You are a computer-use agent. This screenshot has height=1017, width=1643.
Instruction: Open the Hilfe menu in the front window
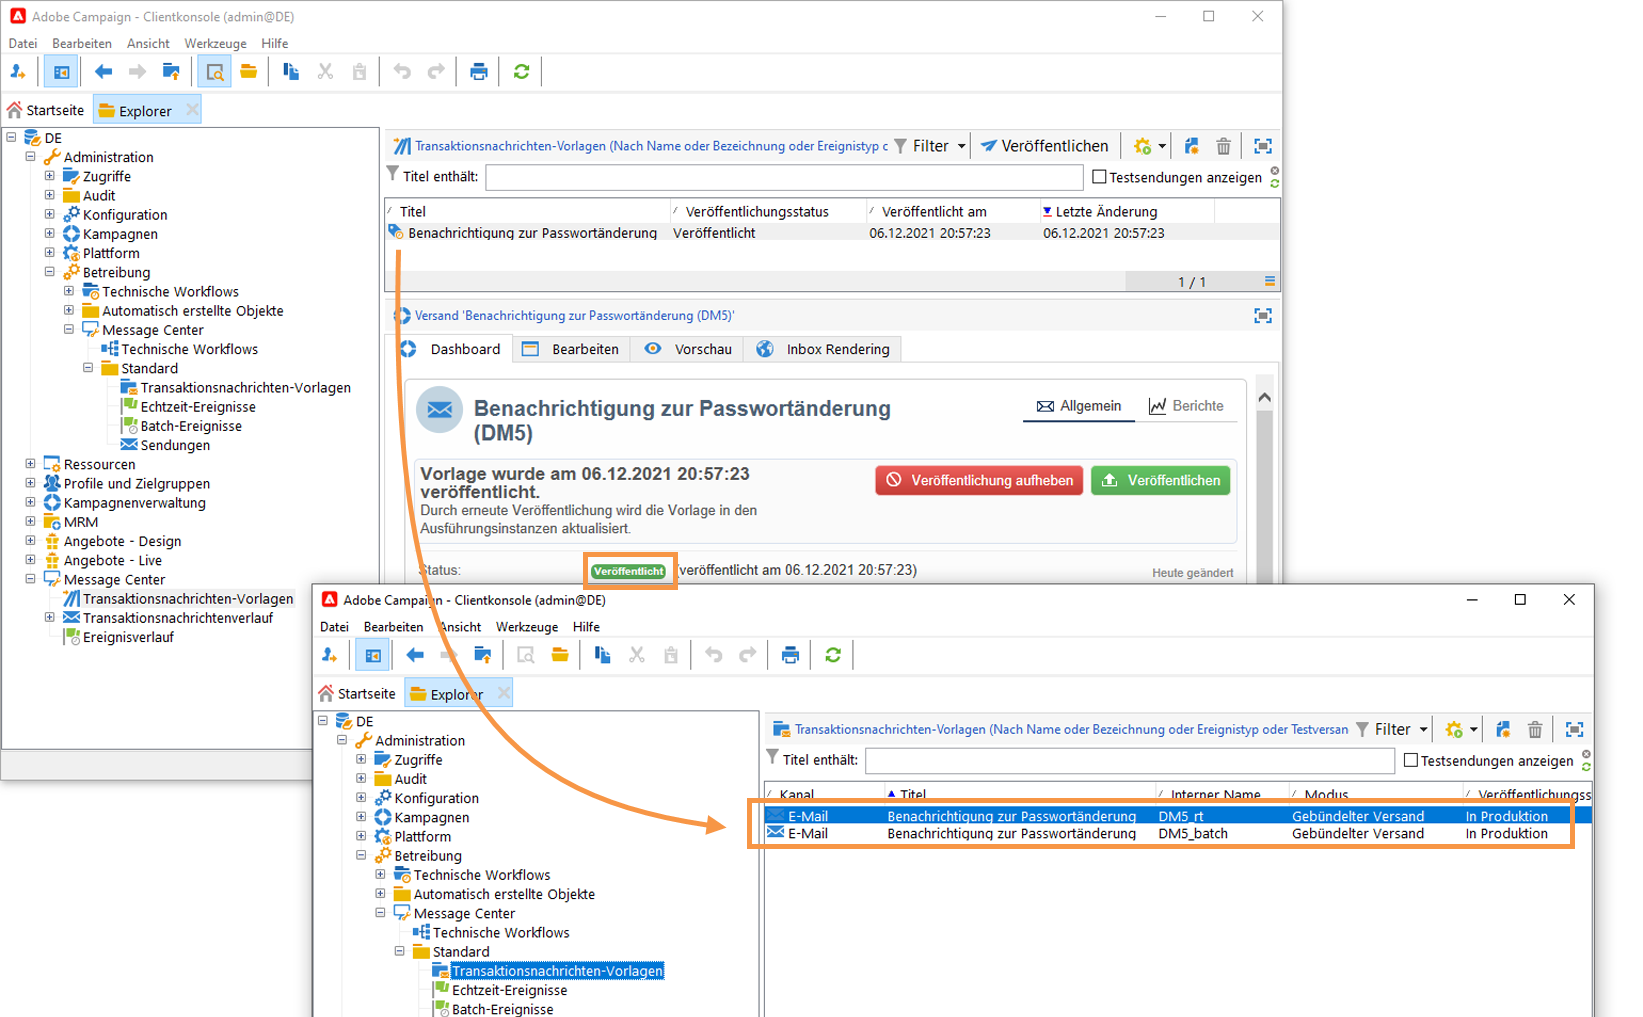pos(586,627)
